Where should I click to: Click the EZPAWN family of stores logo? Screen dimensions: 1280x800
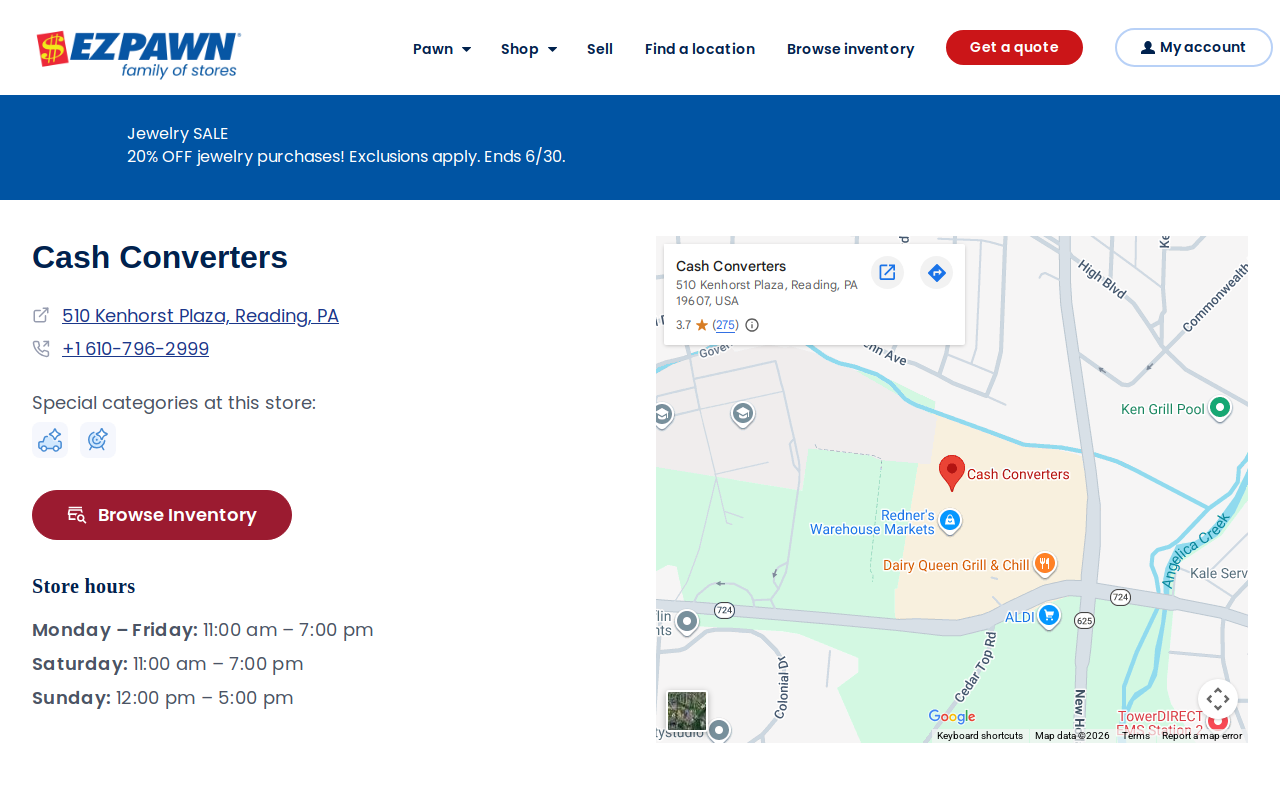tap(139, 54)
